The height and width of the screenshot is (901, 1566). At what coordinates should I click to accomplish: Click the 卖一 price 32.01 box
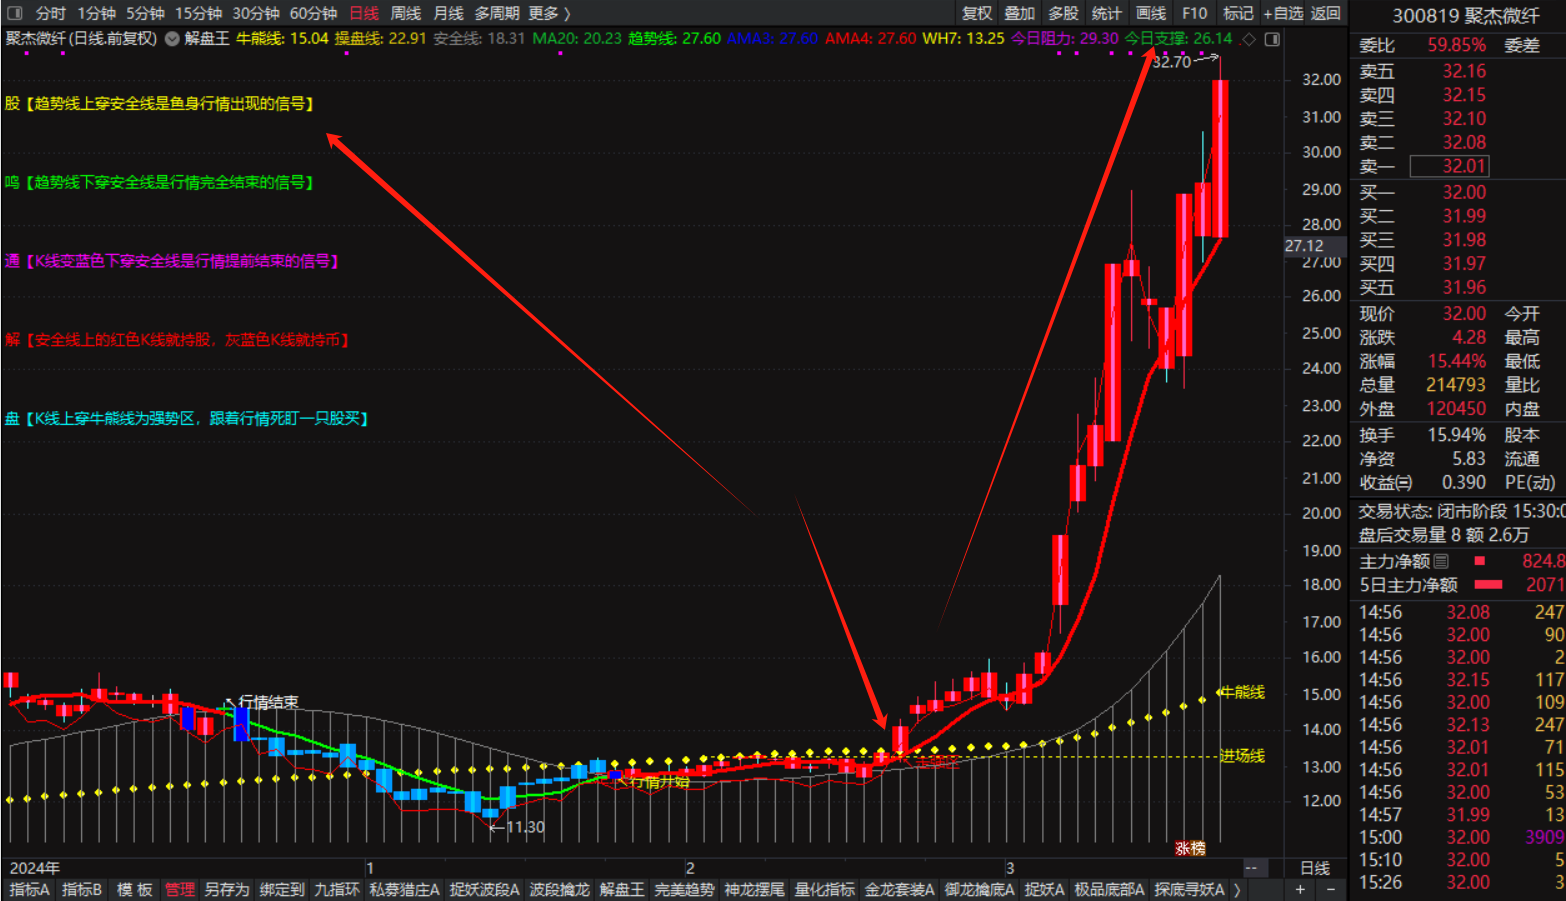point(1449,166)
